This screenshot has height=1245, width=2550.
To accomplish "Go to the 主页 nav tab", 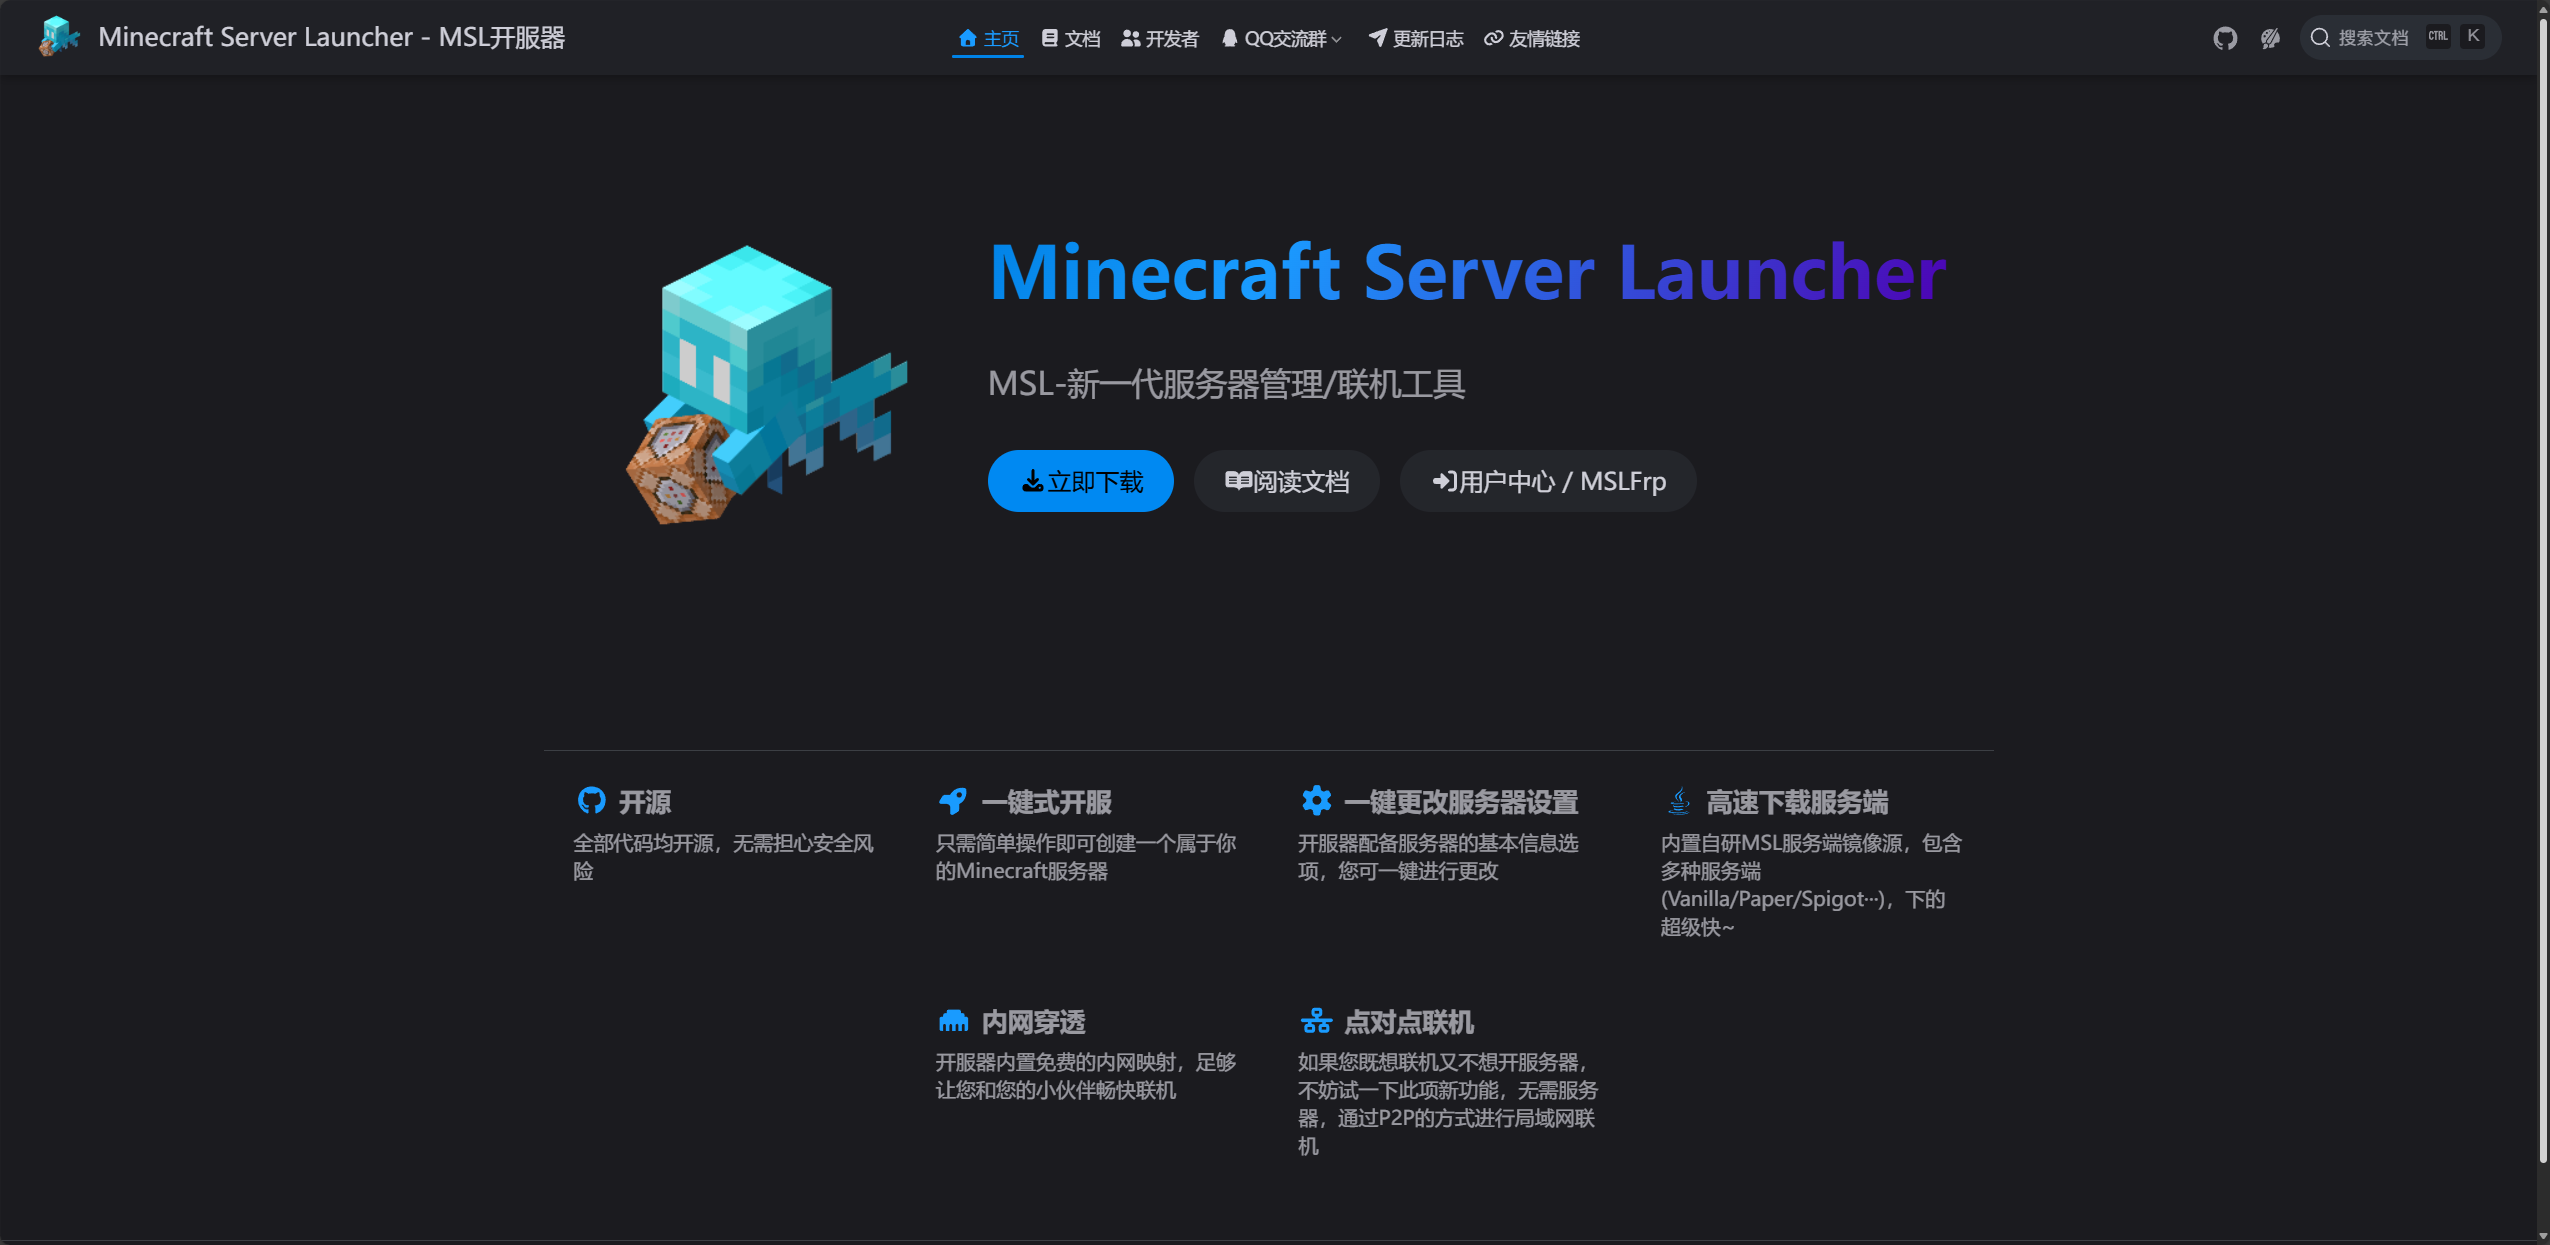I will 988,38.
